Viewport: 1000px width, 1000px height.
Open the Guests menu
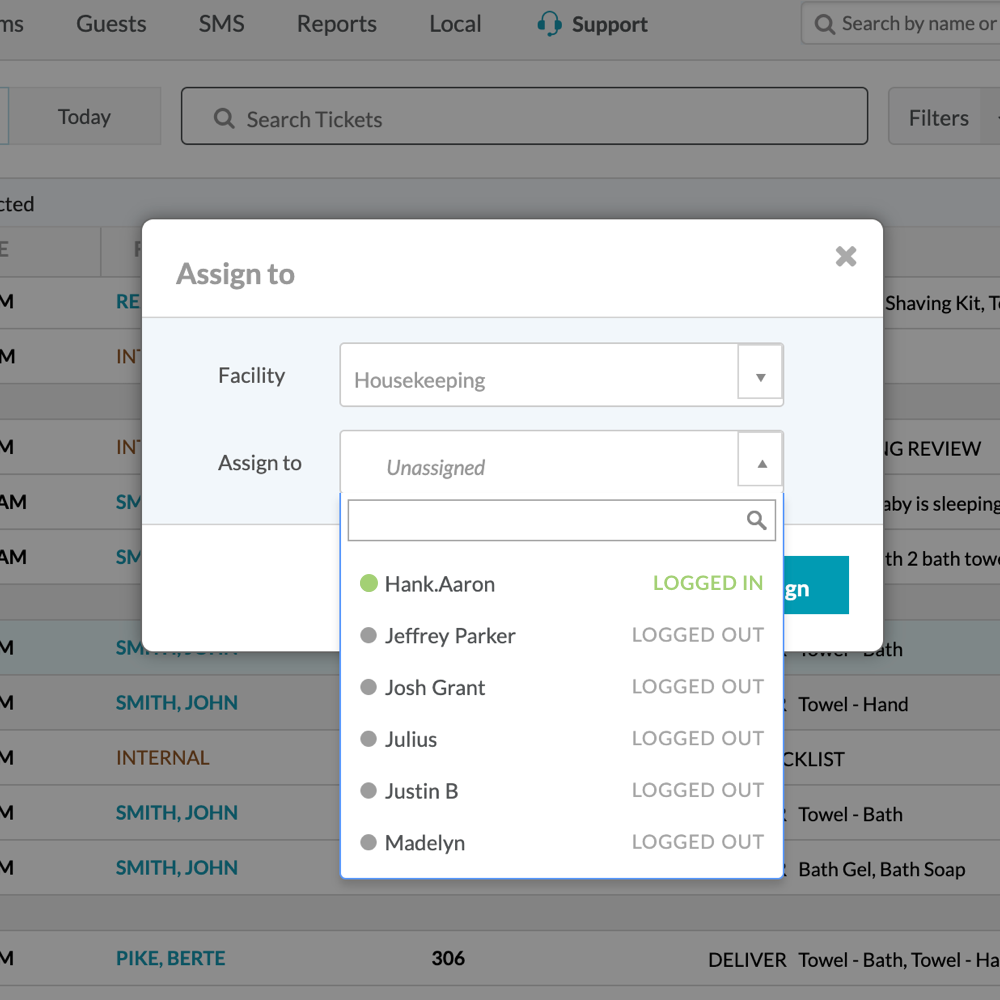(x=111, y=24)
